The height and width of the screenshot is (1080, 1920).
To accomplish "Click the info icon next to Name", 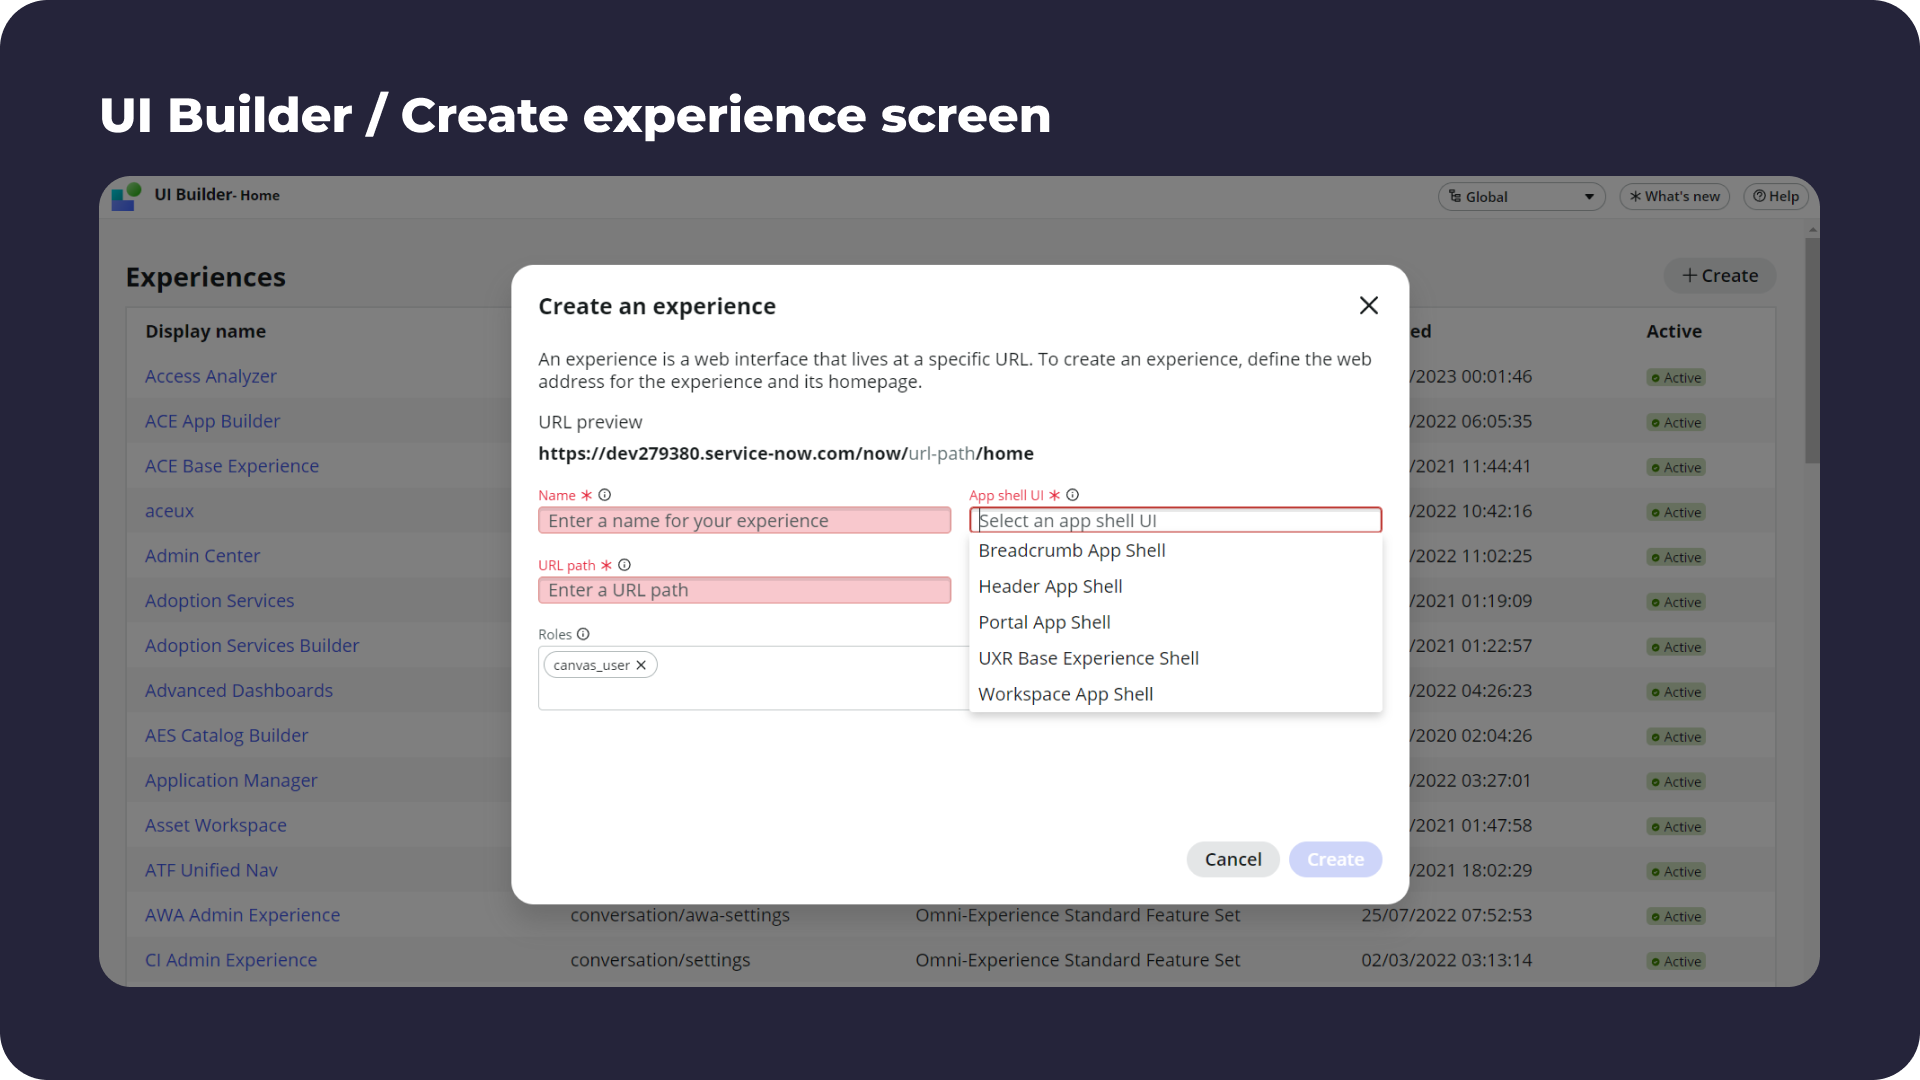I will tap(605, 495).
